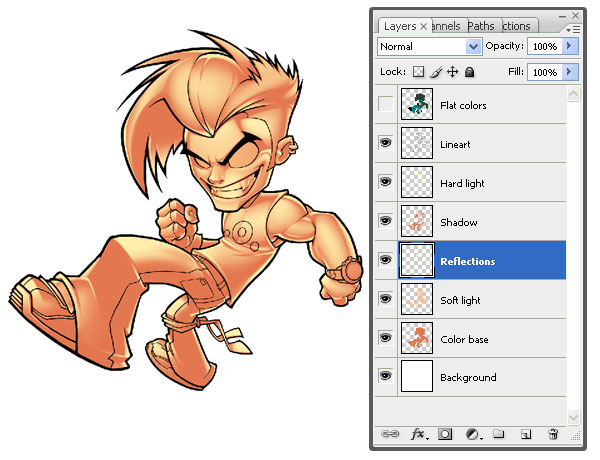This screenshot has width=600, height=460.
Task: Click the link layers icon
Action: point(390,434)
